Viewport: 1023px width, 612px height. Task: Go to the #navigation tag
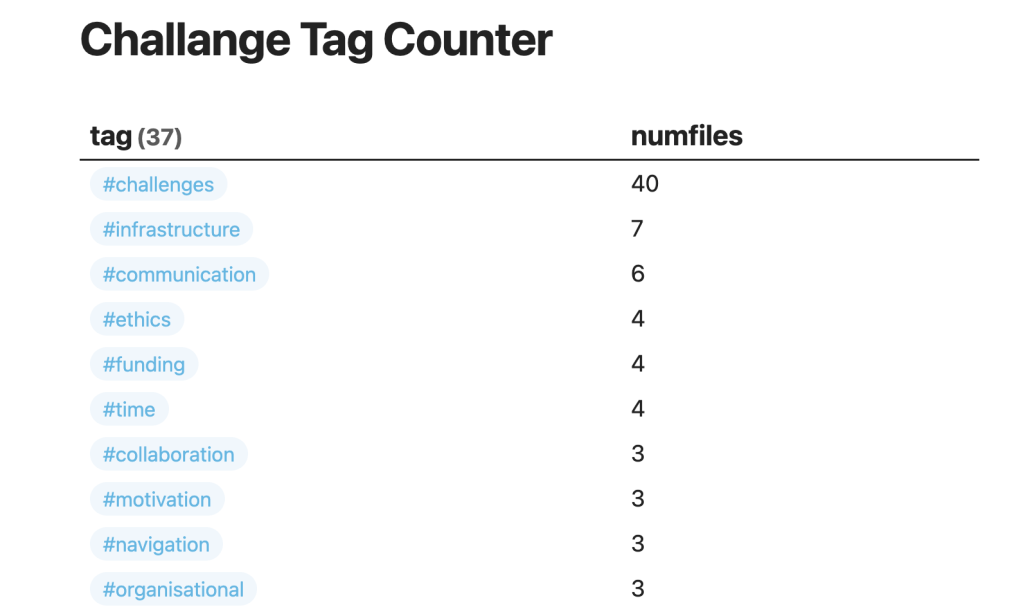pyautogui.click(x=156, y=545)
